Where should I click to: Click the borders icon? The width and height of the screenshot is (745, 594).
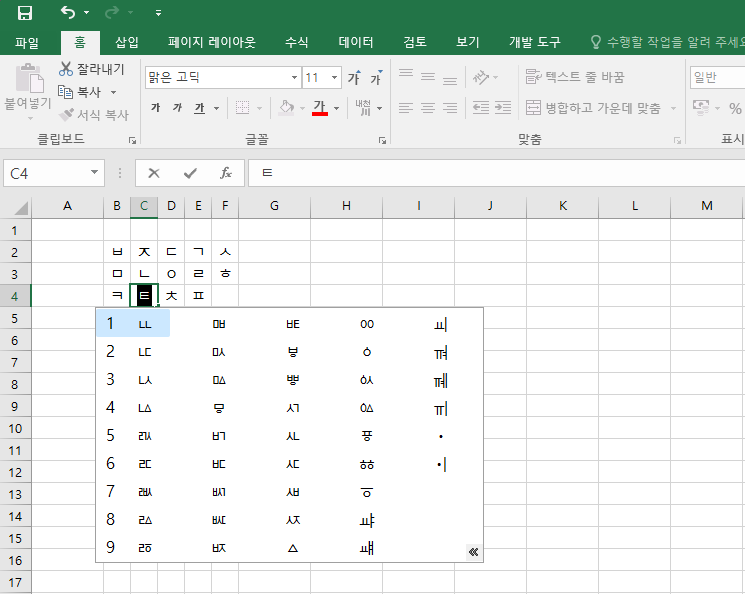pos(242,108)
